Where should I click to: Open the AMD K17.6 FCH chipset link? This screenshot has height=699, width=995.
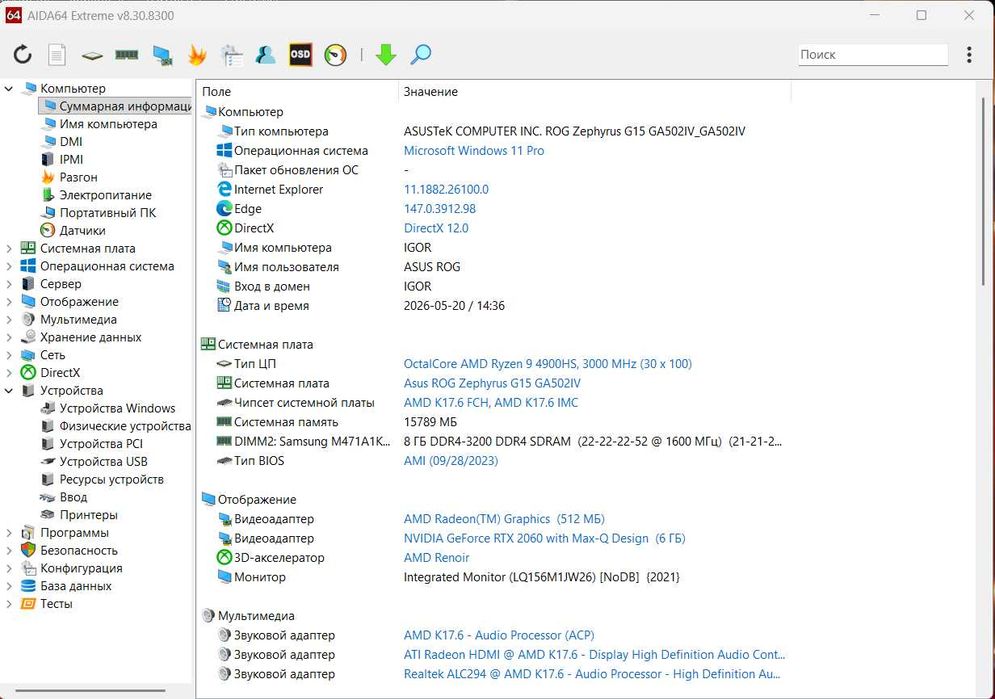click(x=491, y=402)
